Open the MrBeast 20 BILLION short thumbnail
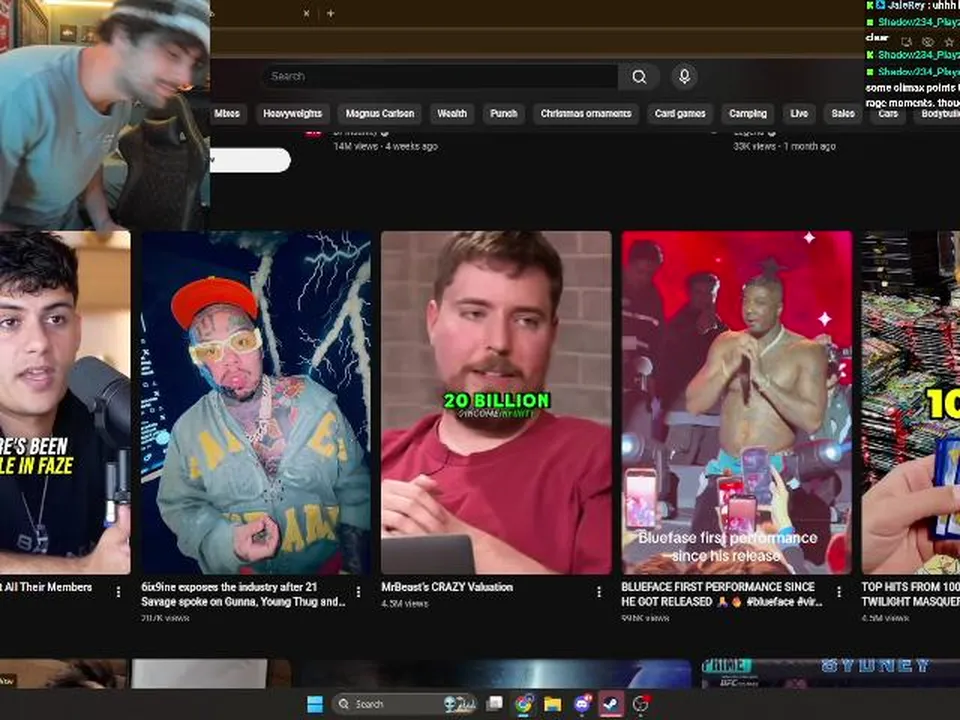 pos(496,402)
